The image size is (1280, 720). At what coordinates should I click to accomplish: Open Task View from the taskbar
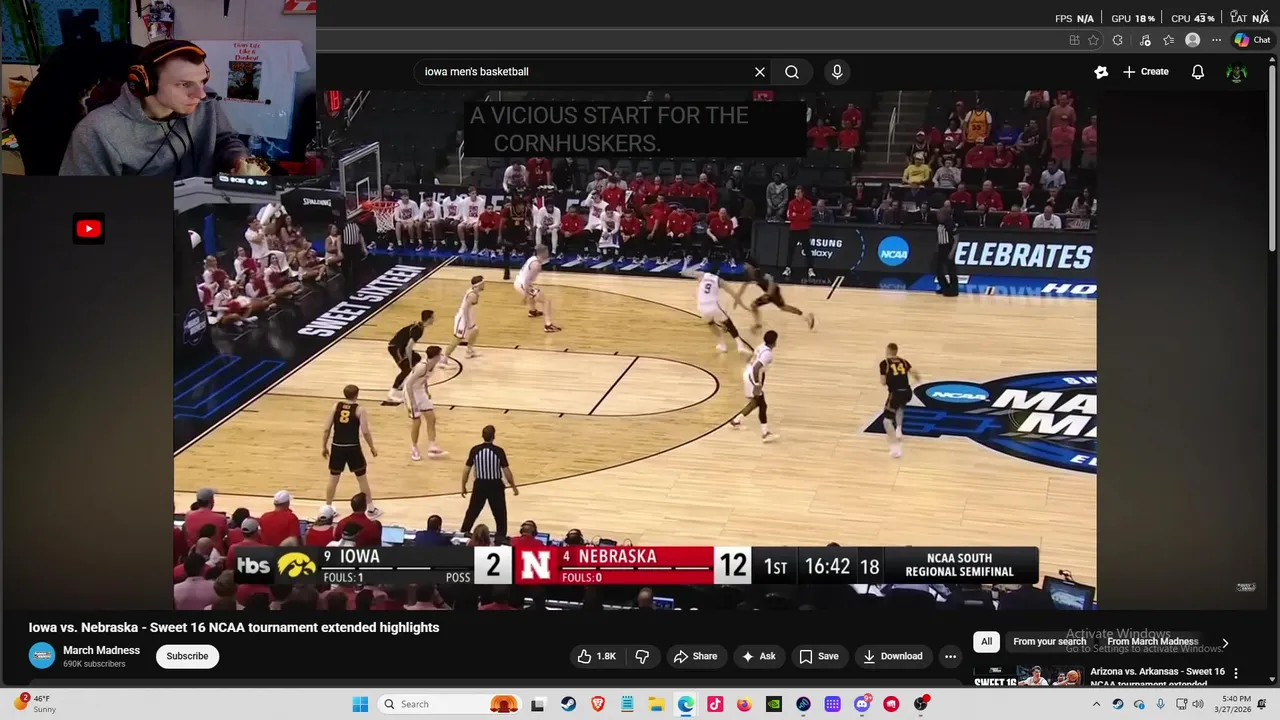[538, 704]
